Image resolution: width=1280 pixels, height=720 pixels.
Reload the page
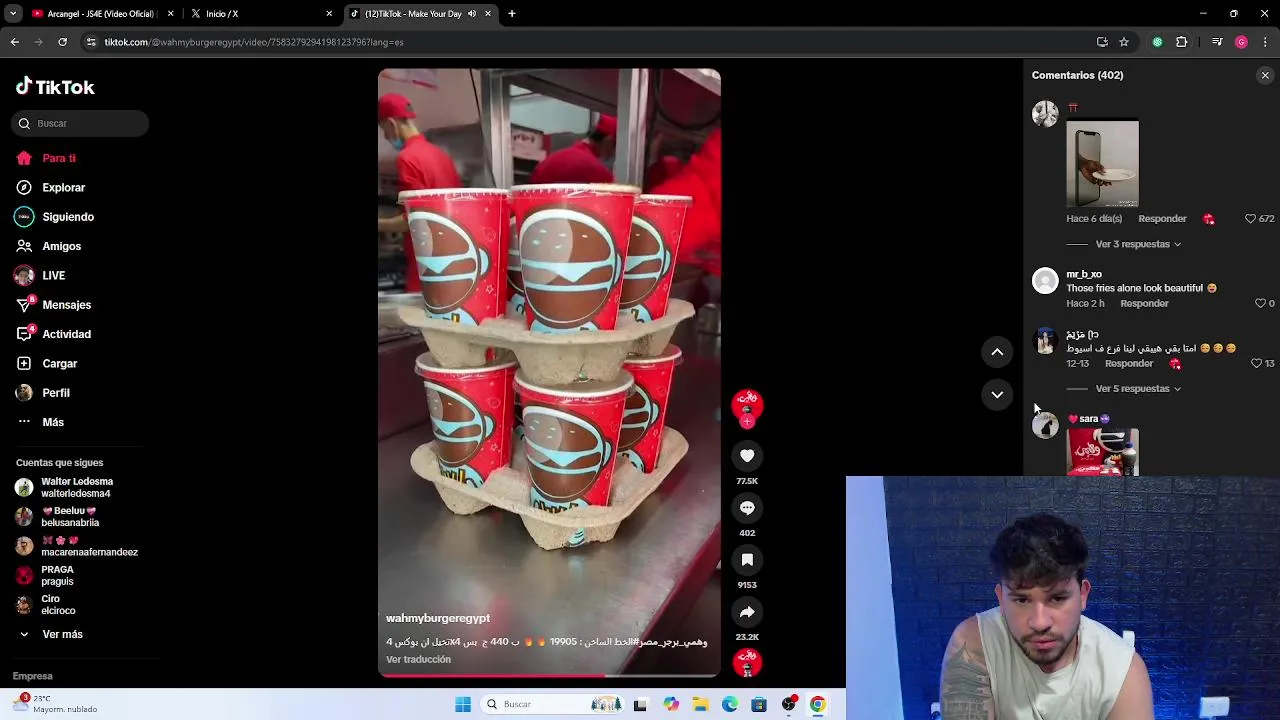click(x=62, y=42)
